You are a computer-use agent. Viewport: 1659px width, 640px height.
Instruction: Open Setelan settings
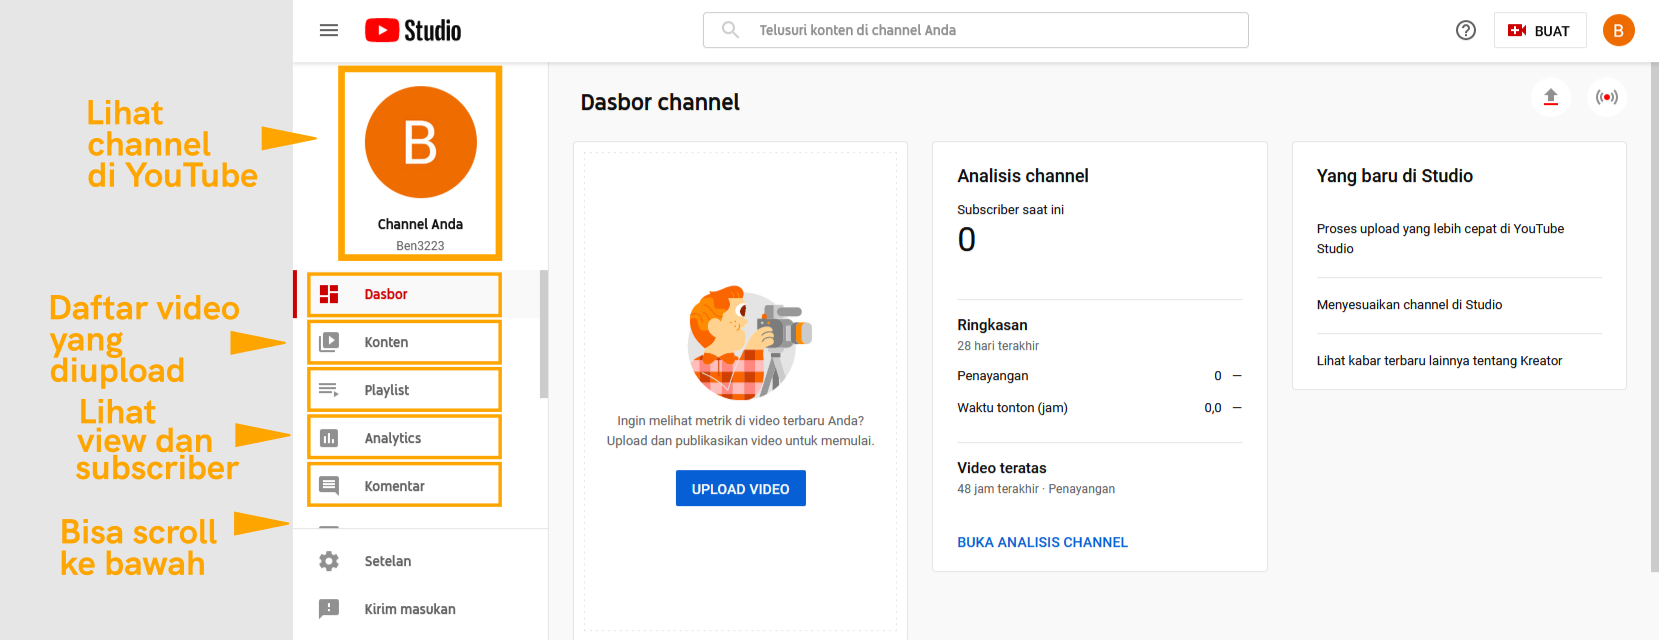pyautogui.click(x=420, y=561)
